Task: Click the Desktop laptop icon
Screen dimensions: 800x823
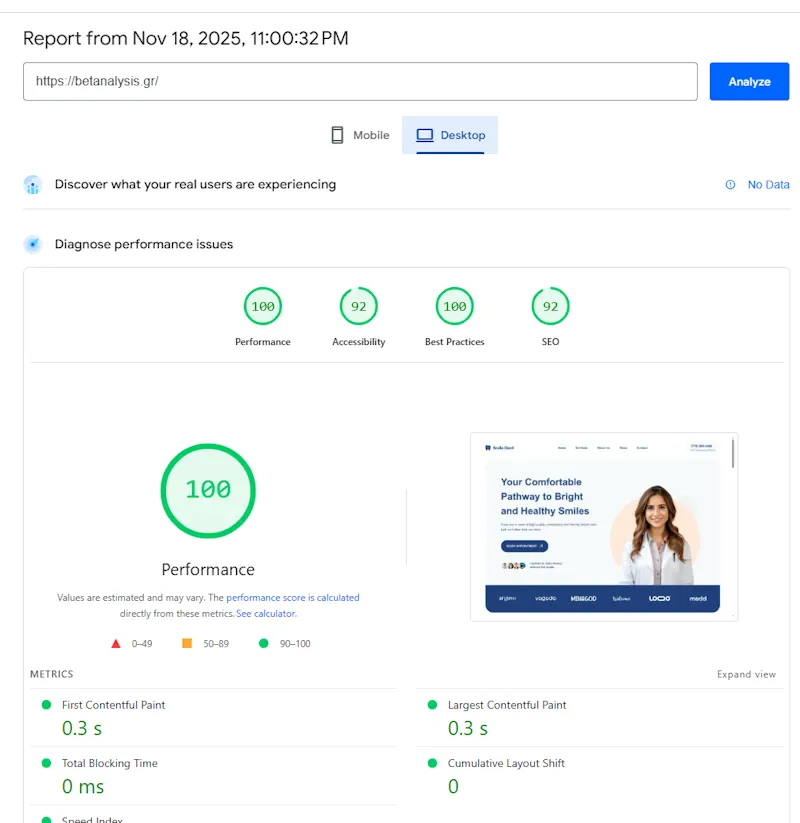Action: tap(425, 135)
